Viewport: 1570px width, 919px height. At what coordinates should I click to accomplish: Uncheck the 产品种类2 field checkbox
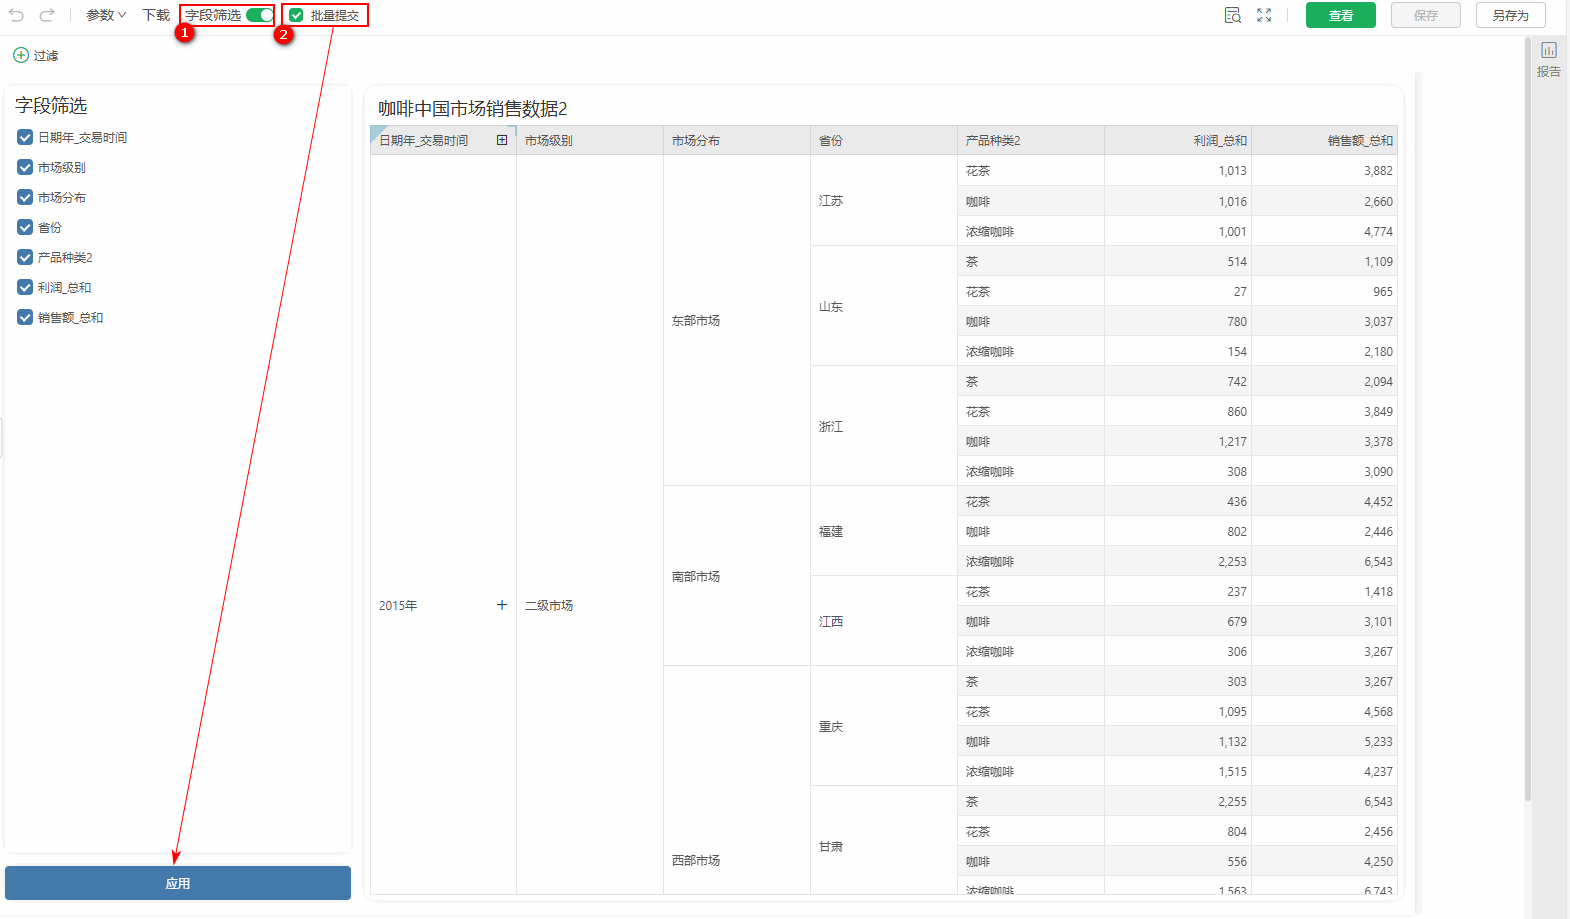[x=25, y=257]
